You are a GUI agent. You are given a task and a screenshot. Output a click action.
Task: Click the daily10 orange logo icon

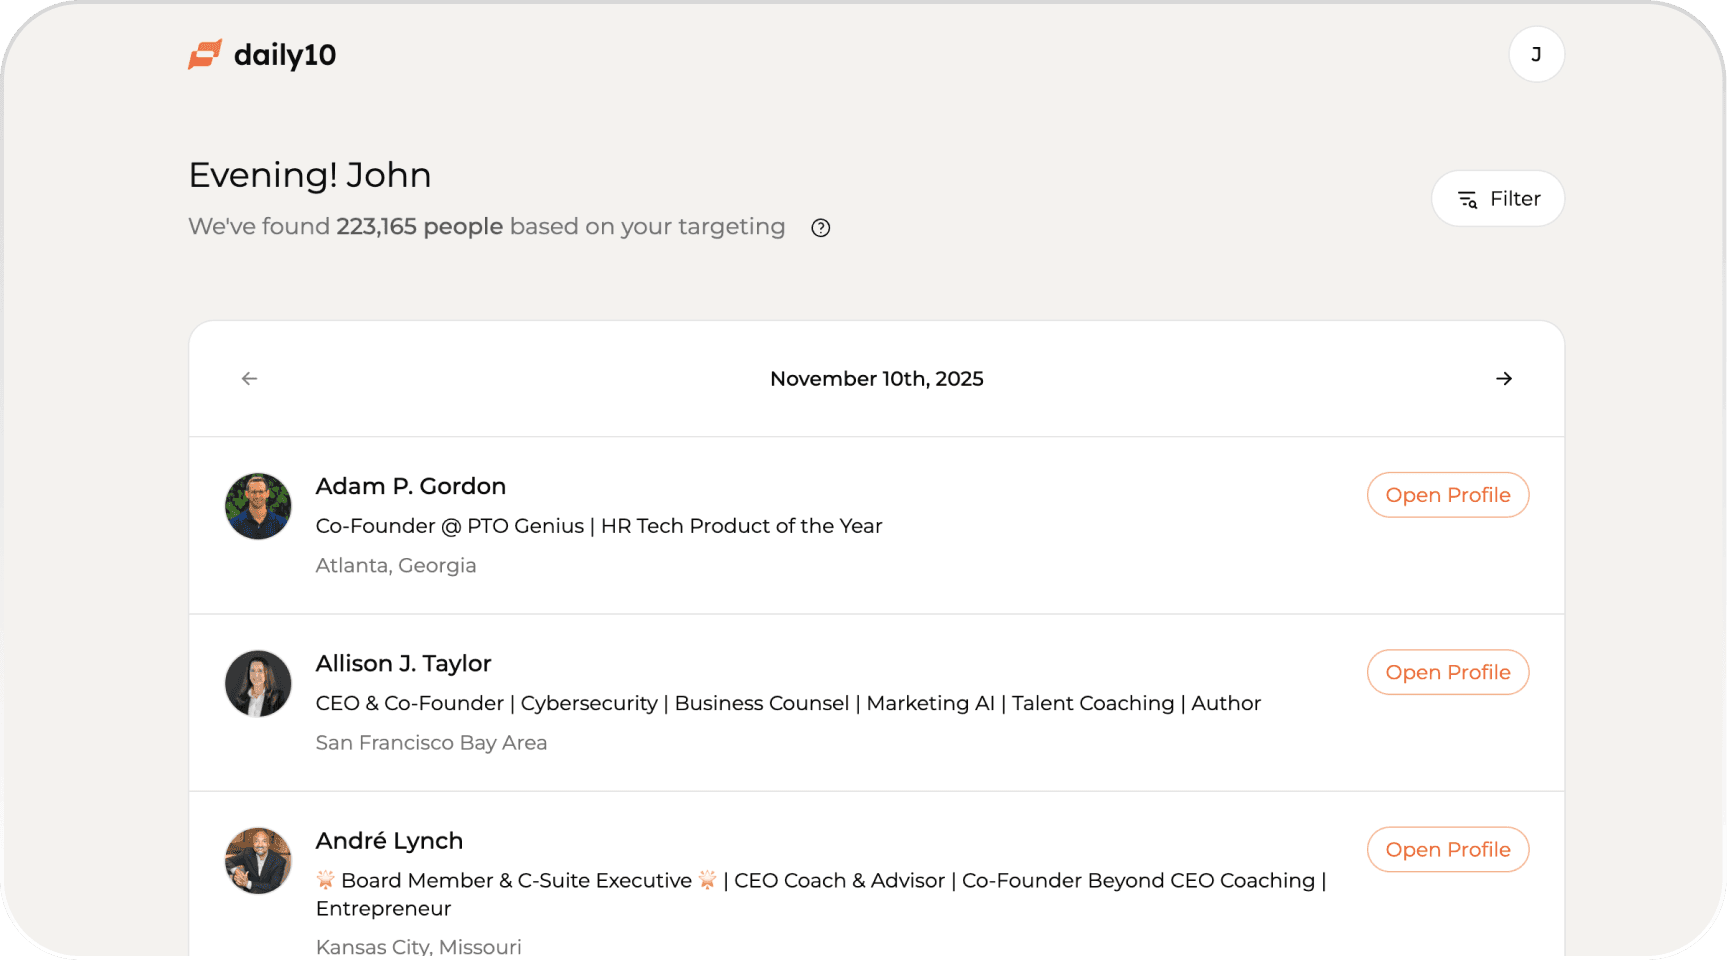[x=205, y=54]
